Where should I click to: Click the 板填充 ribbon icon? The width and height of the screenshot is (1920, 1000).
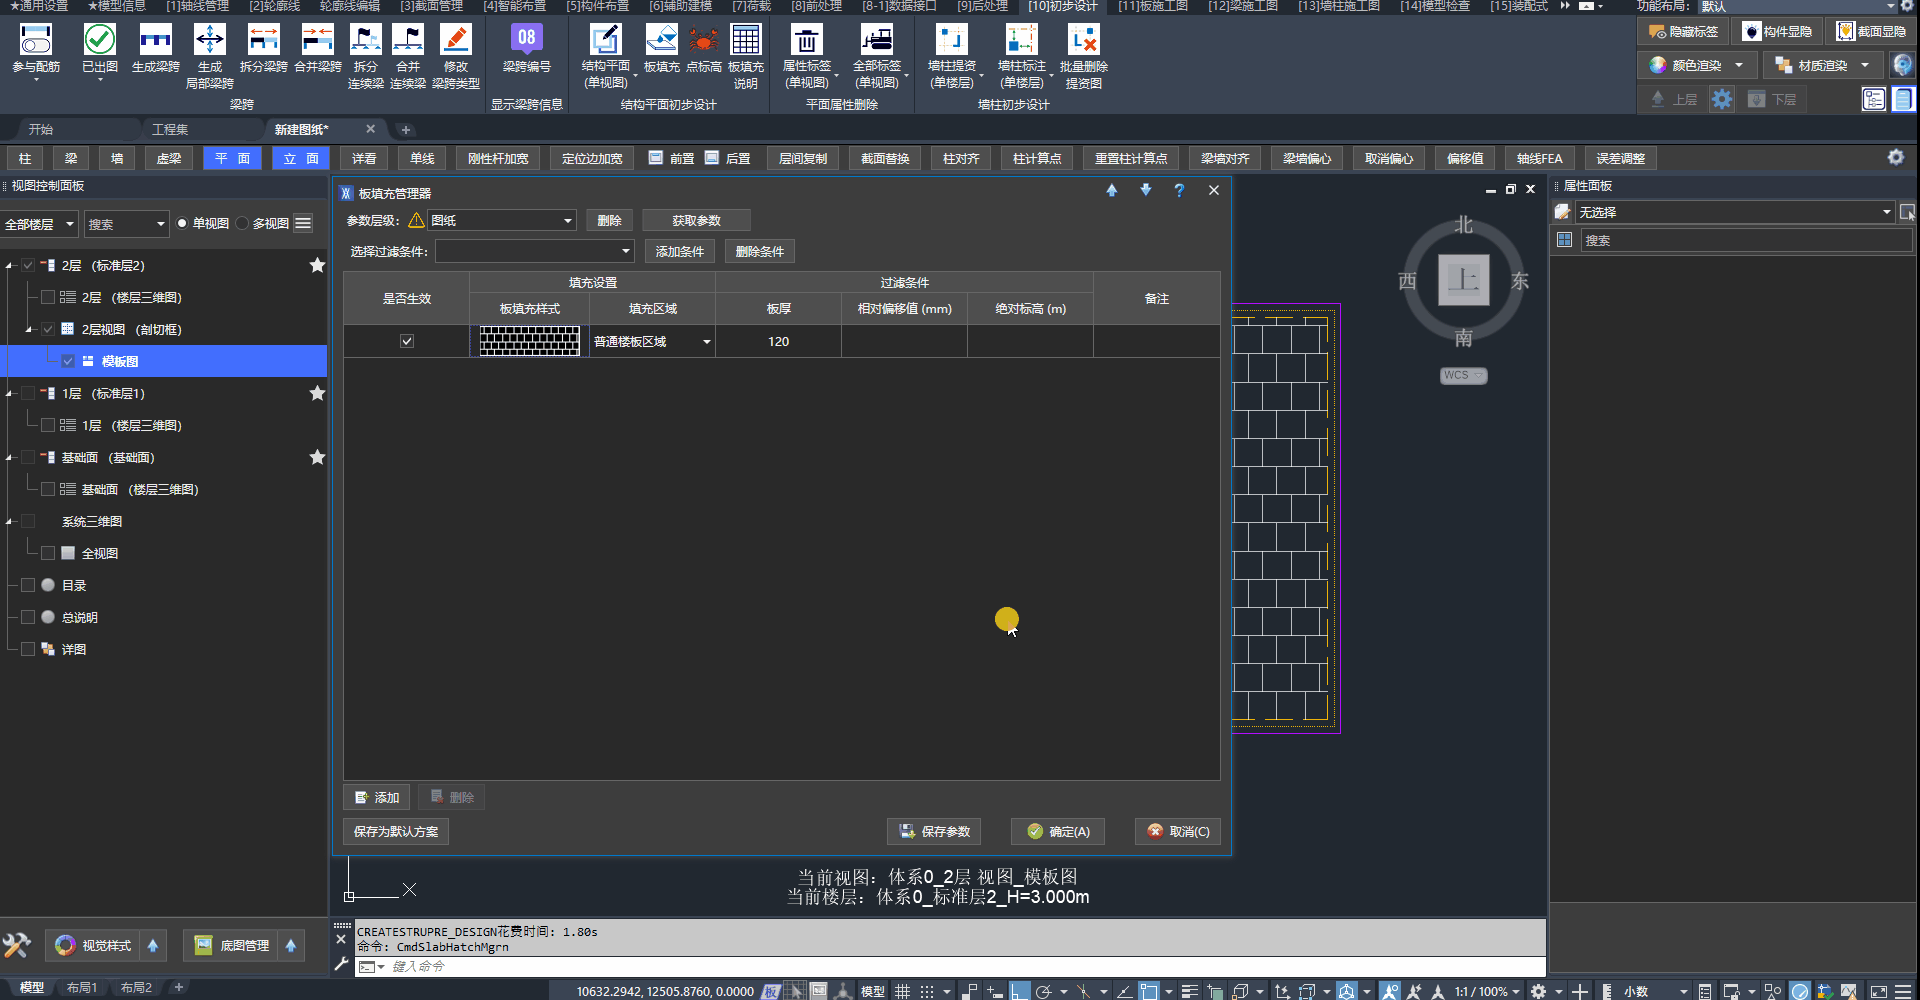661,41
